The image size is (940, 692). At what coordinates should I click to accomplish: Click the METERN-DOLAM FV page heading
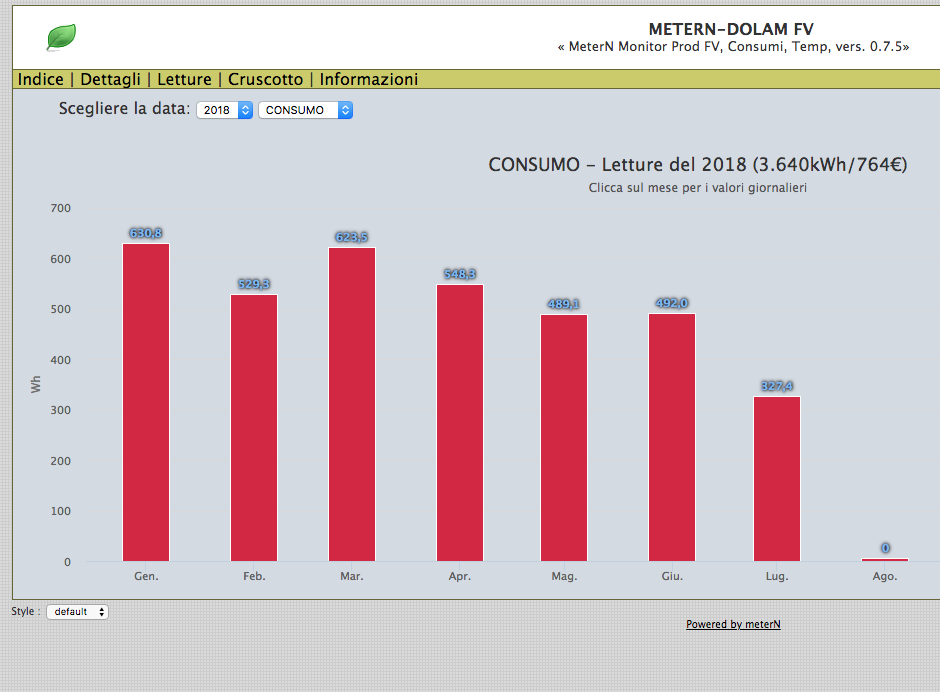(731, 29)
